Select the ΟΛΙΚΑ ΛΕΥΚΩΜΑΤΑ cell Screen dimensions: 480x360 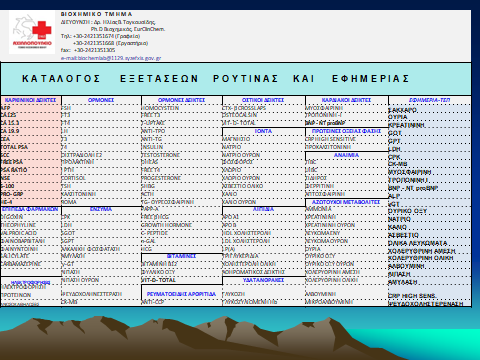417,243
